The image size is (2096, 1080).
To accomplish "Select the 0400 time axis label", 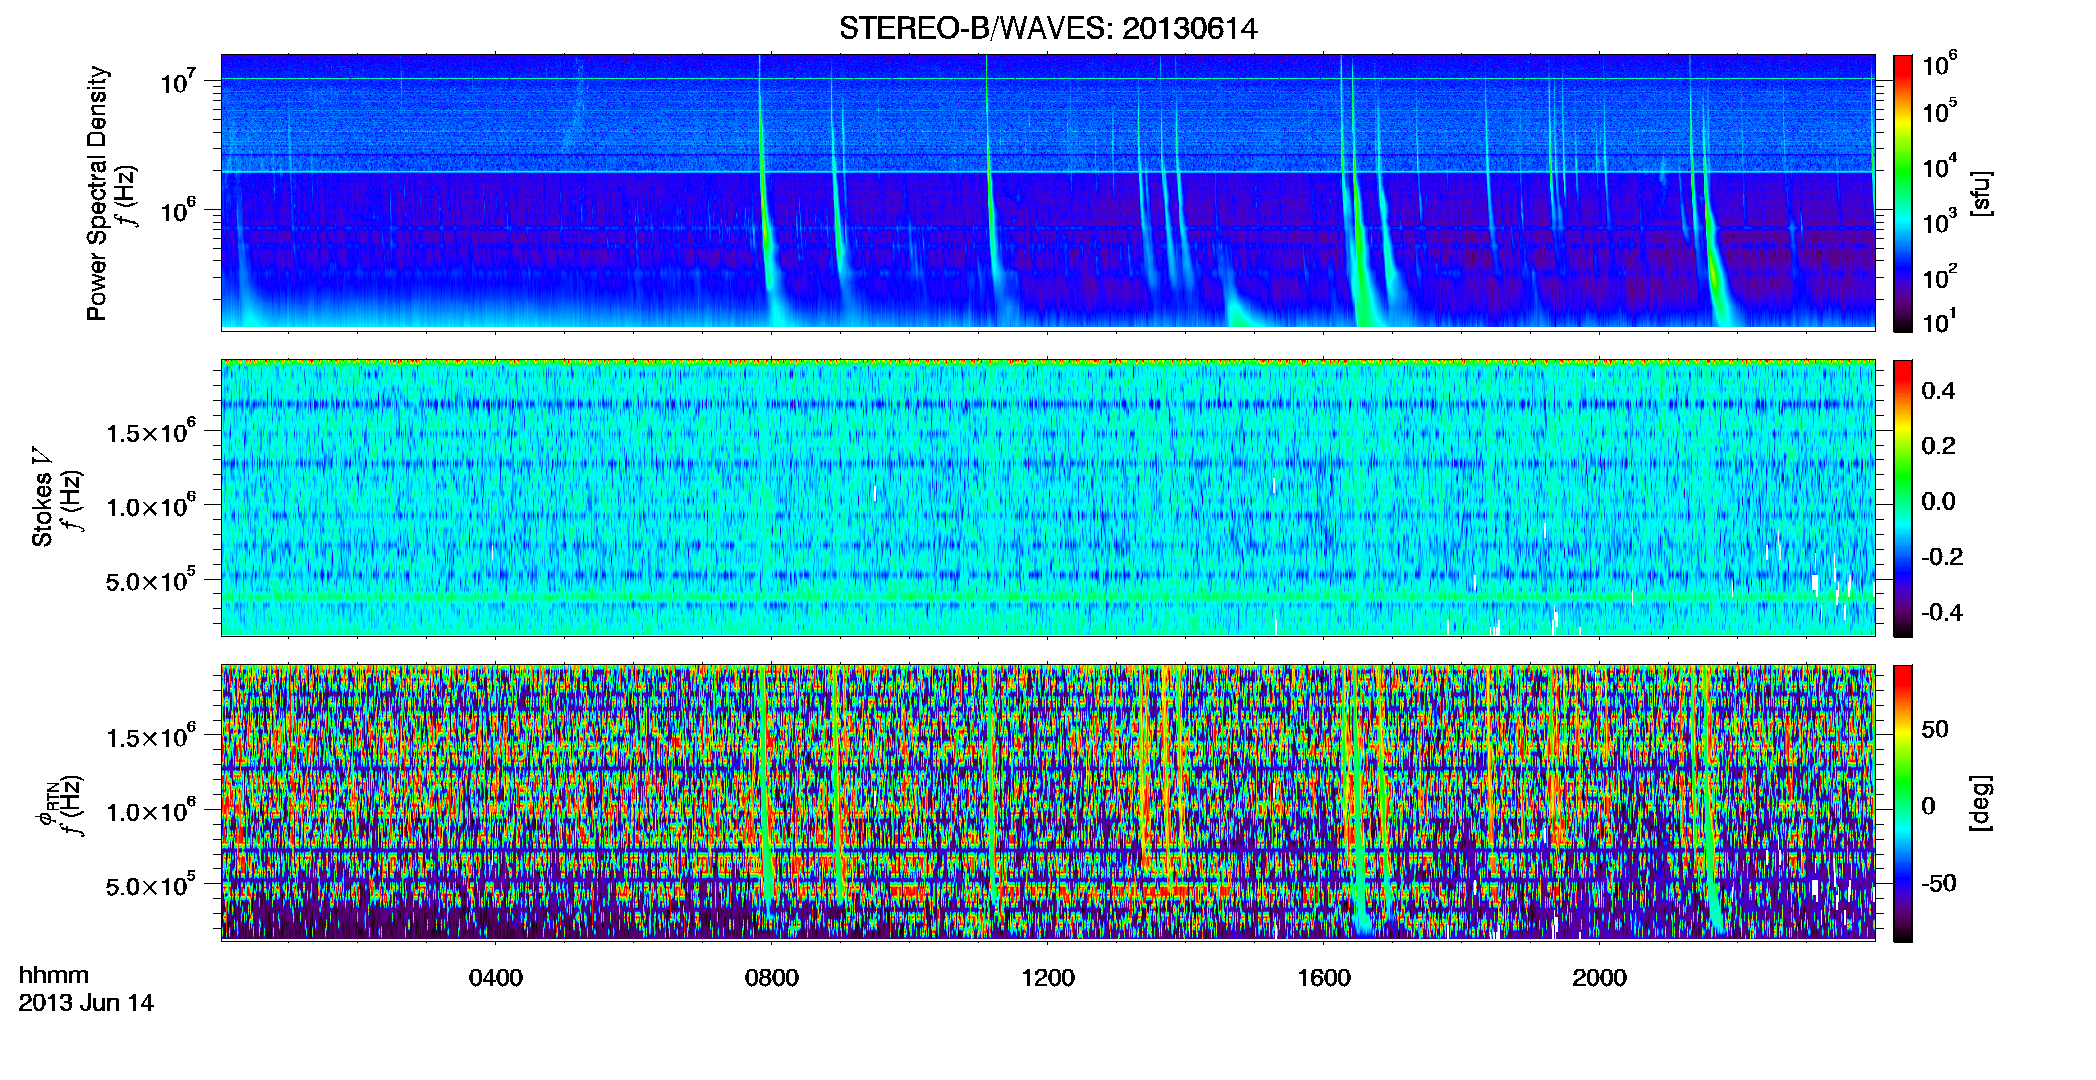I will [496, 978].
